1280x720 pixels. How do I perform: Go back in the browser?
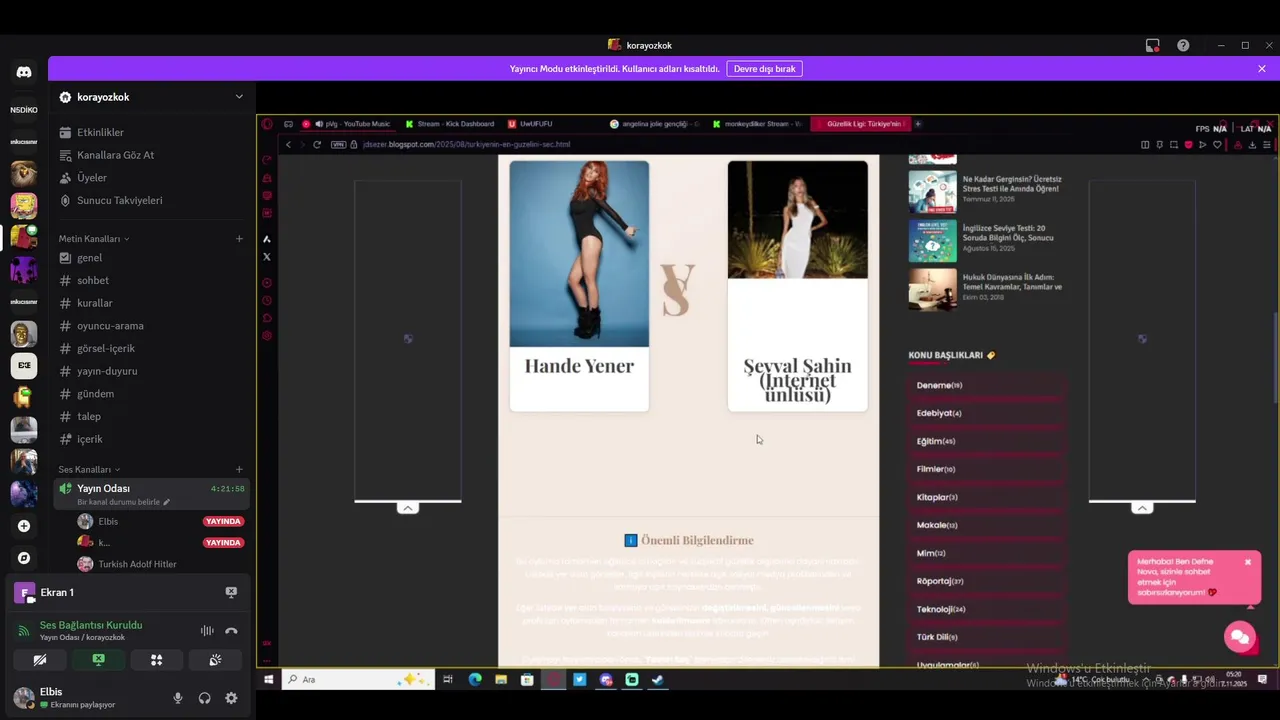(x=288, y=144)
